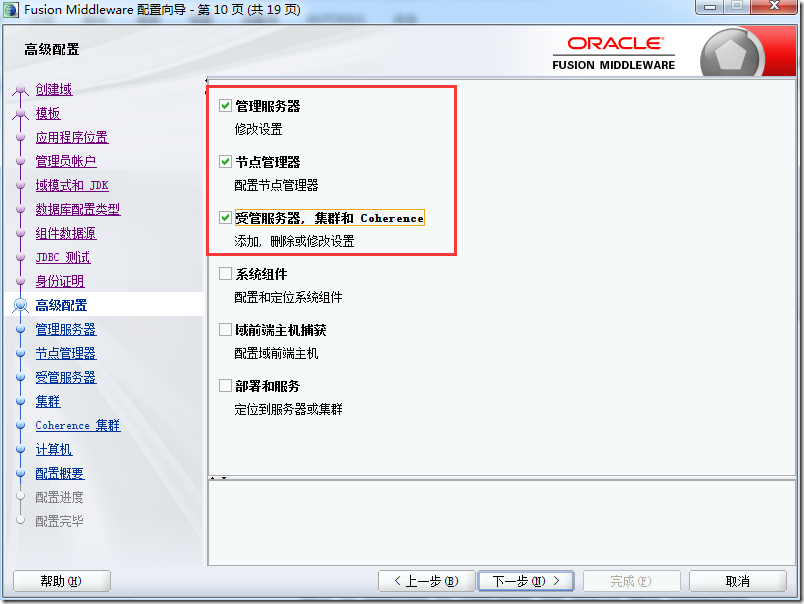Viewport: 804px width, 604px height.
Task: Open the 模板 step in sidebar
Action: coord(48,113)
